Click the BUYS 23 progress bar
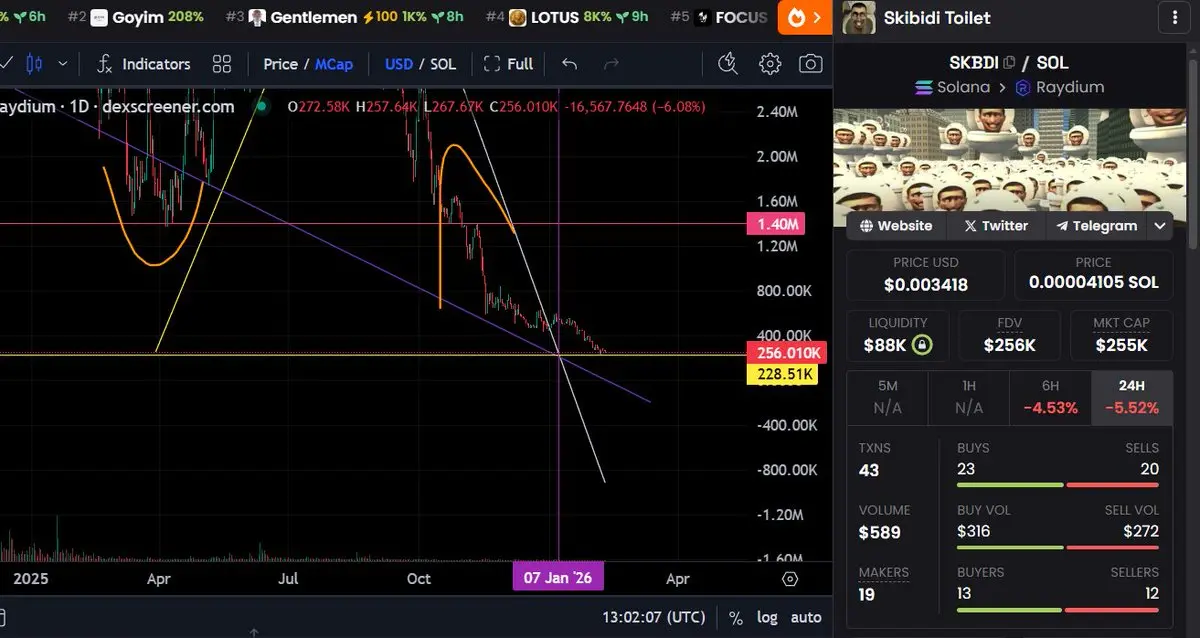1200x638 pixels. click(1009, 485)
